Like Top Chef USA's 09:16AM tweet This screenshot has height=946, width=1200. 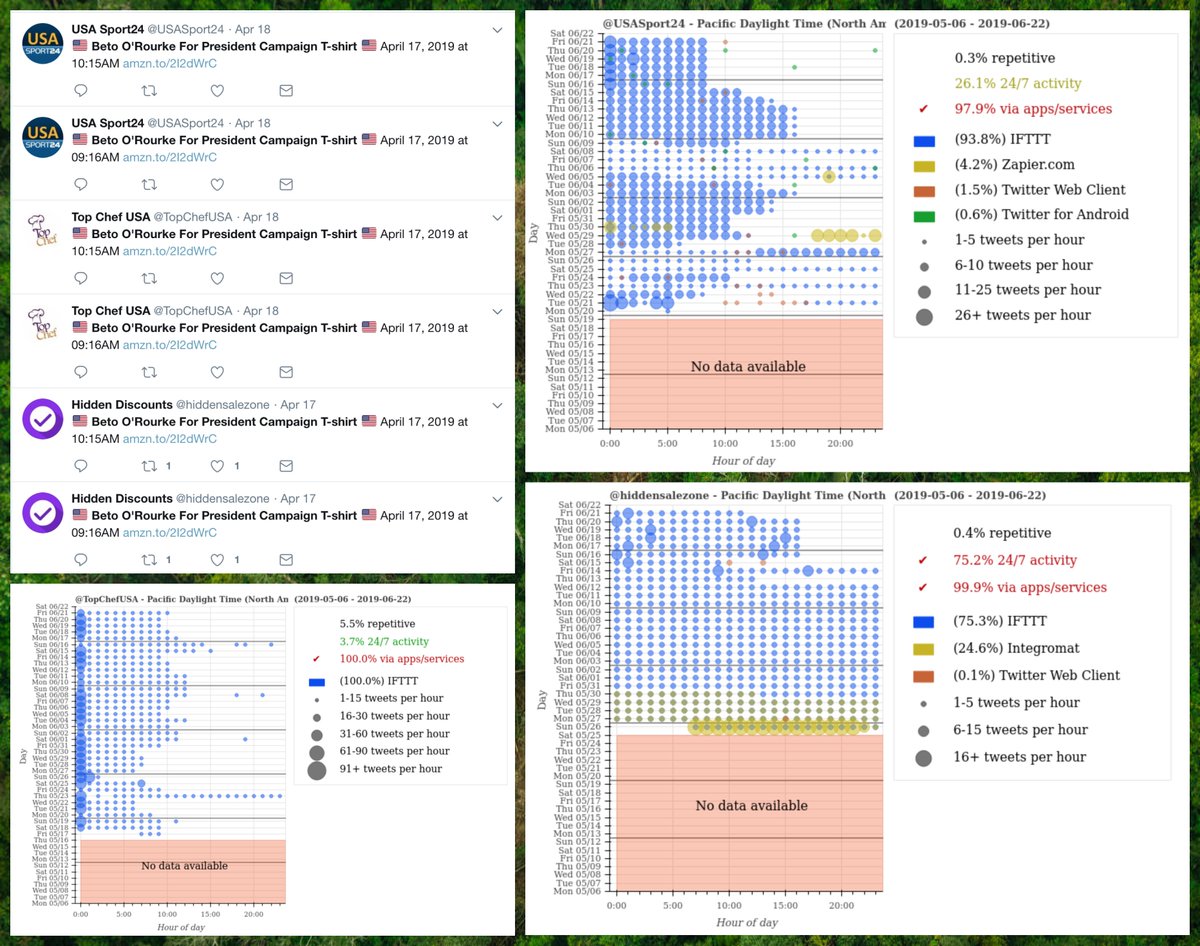(217, 372)
